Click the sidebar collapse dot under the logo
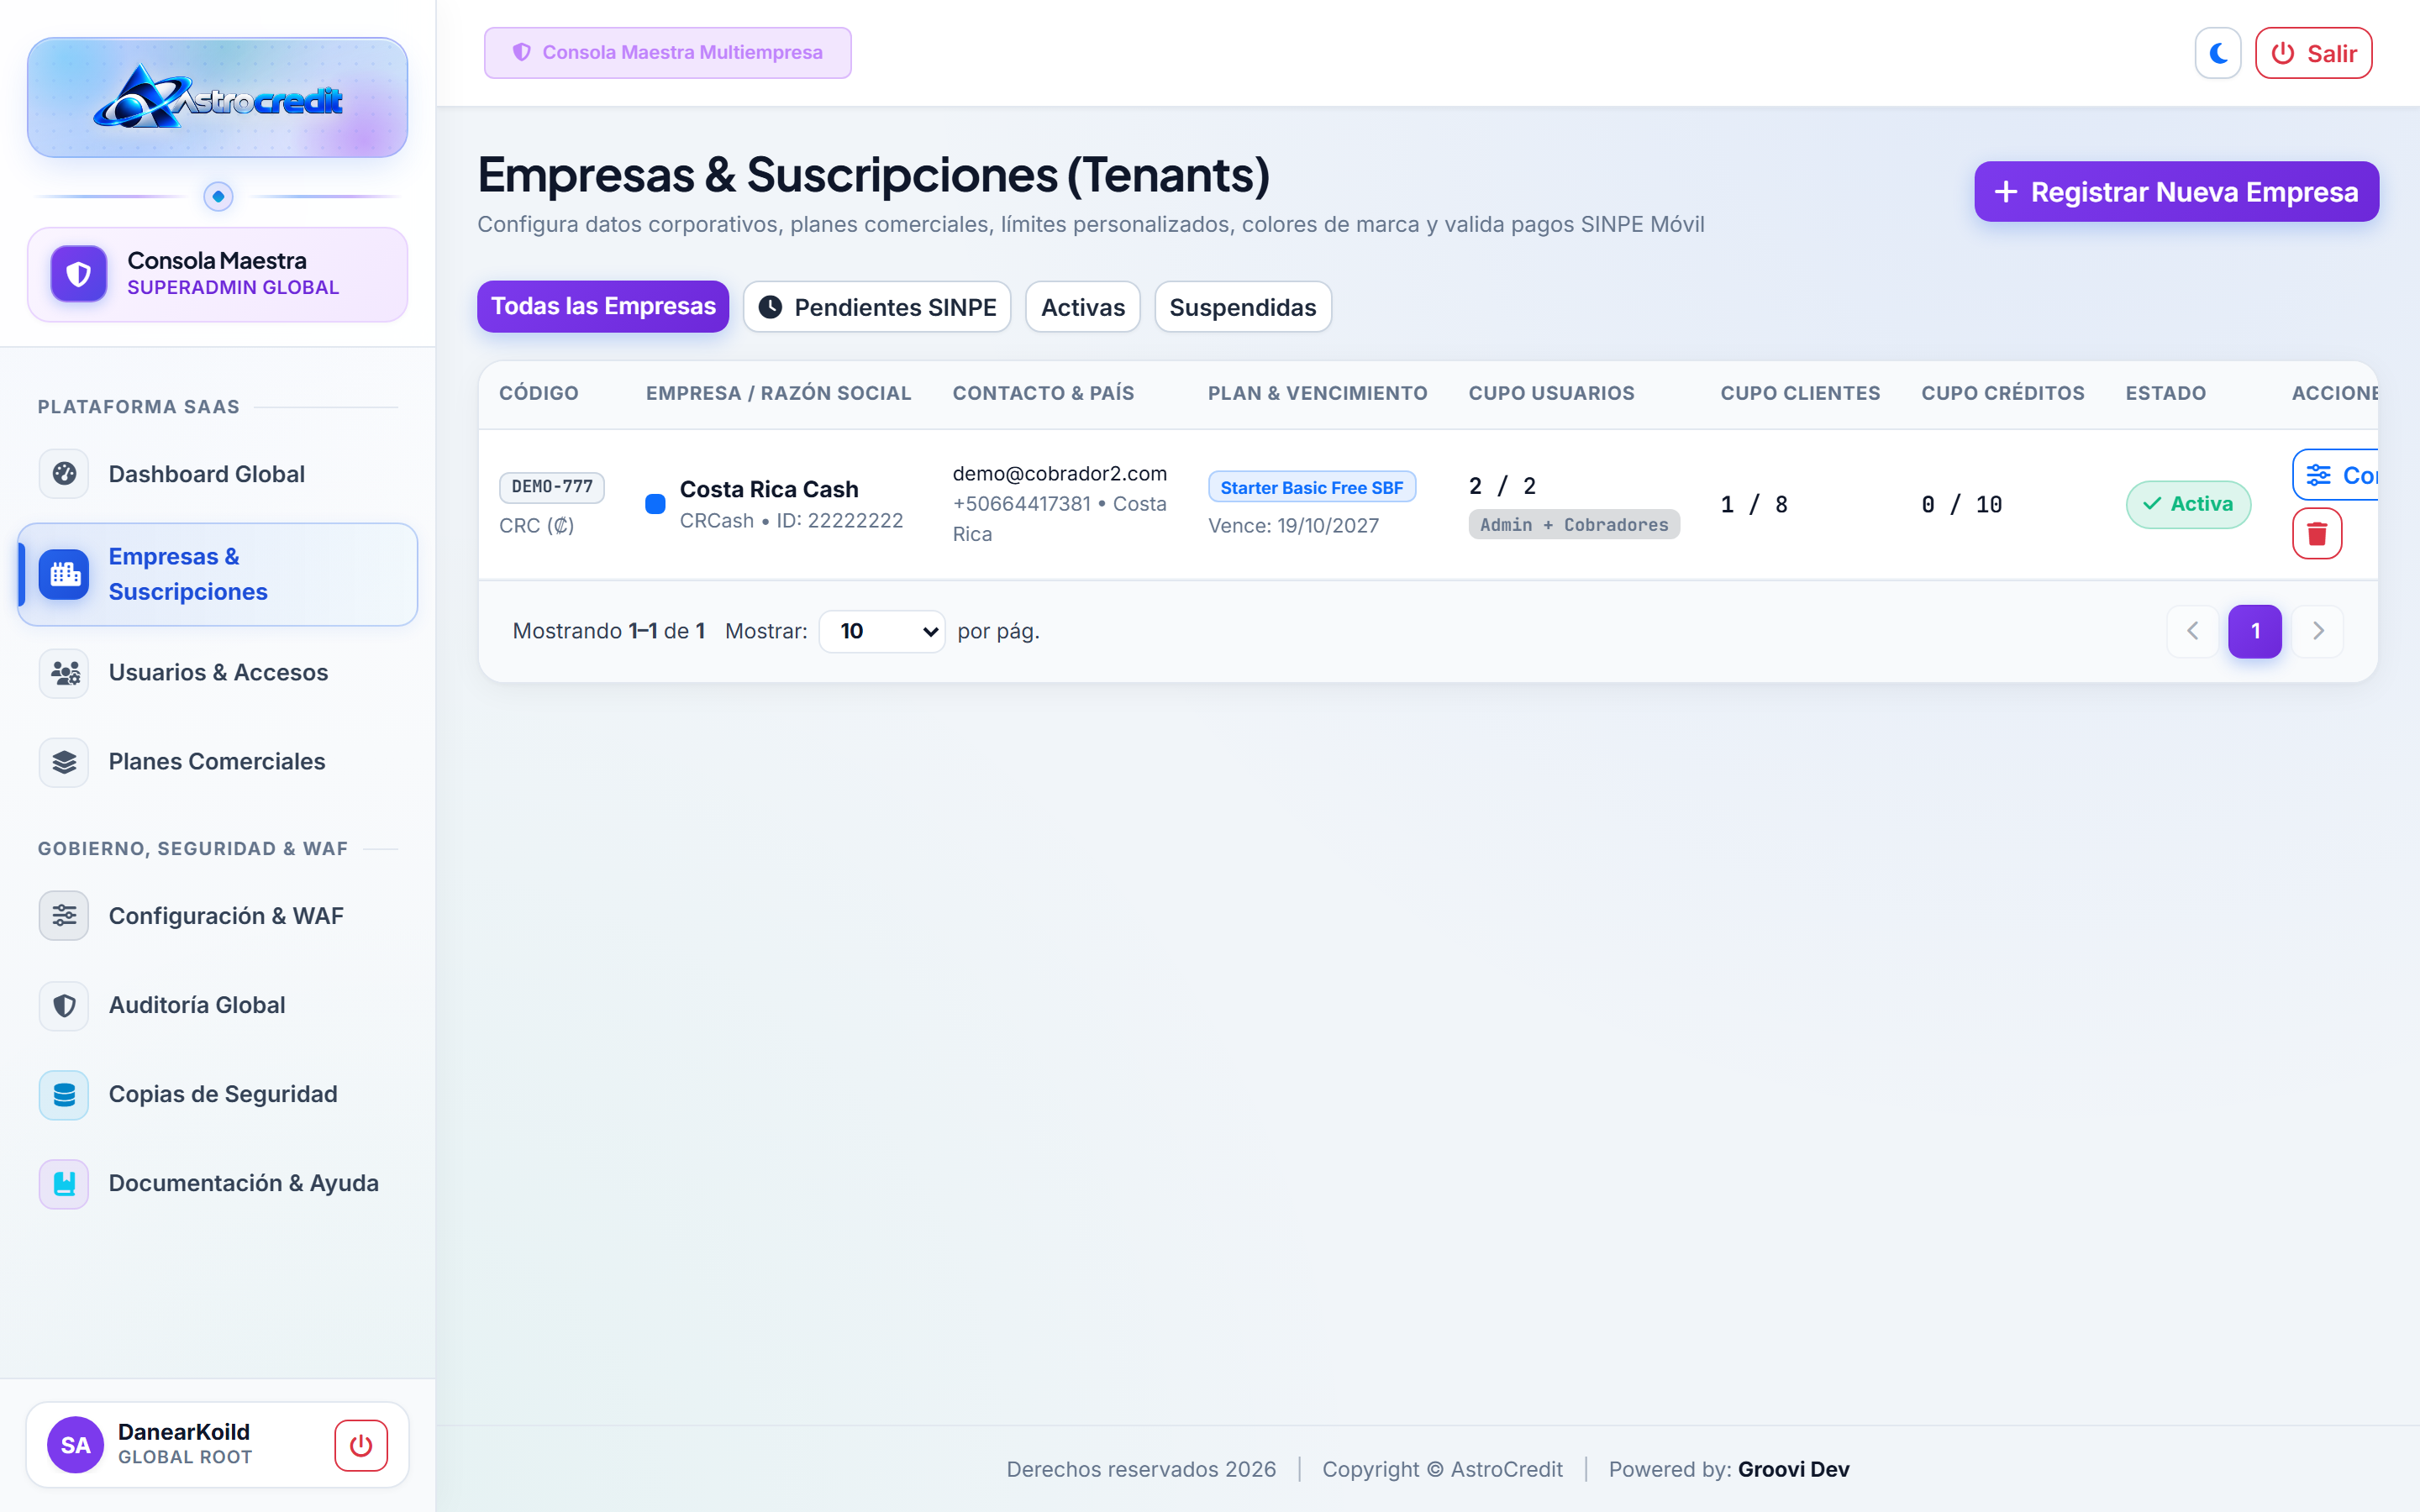 pos(218,196)
